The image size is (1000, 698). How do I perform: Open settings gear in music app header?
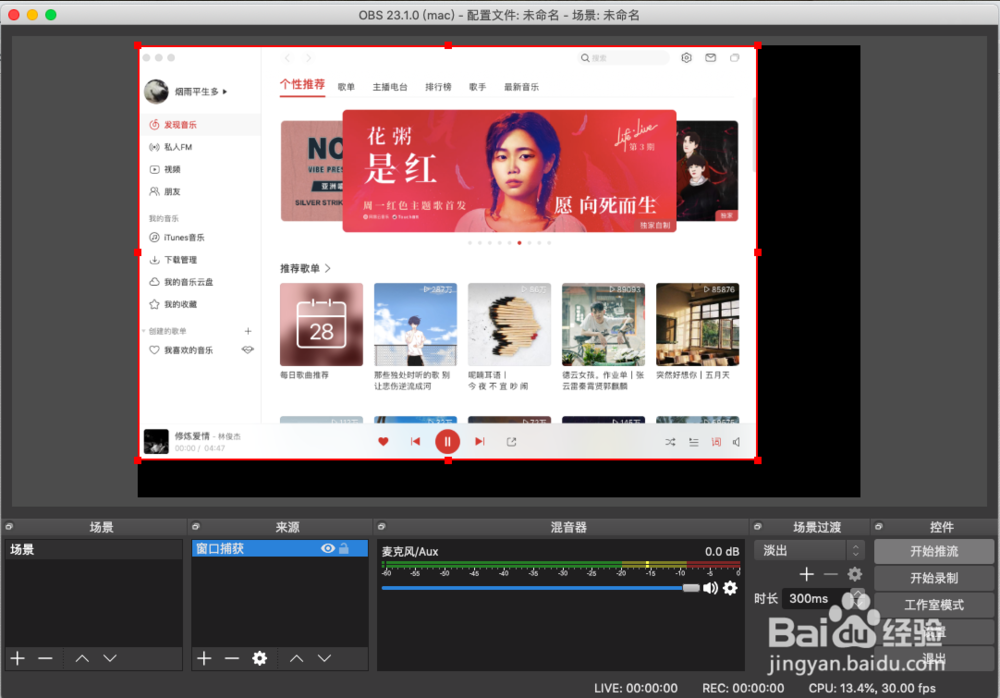pos(686,57)
